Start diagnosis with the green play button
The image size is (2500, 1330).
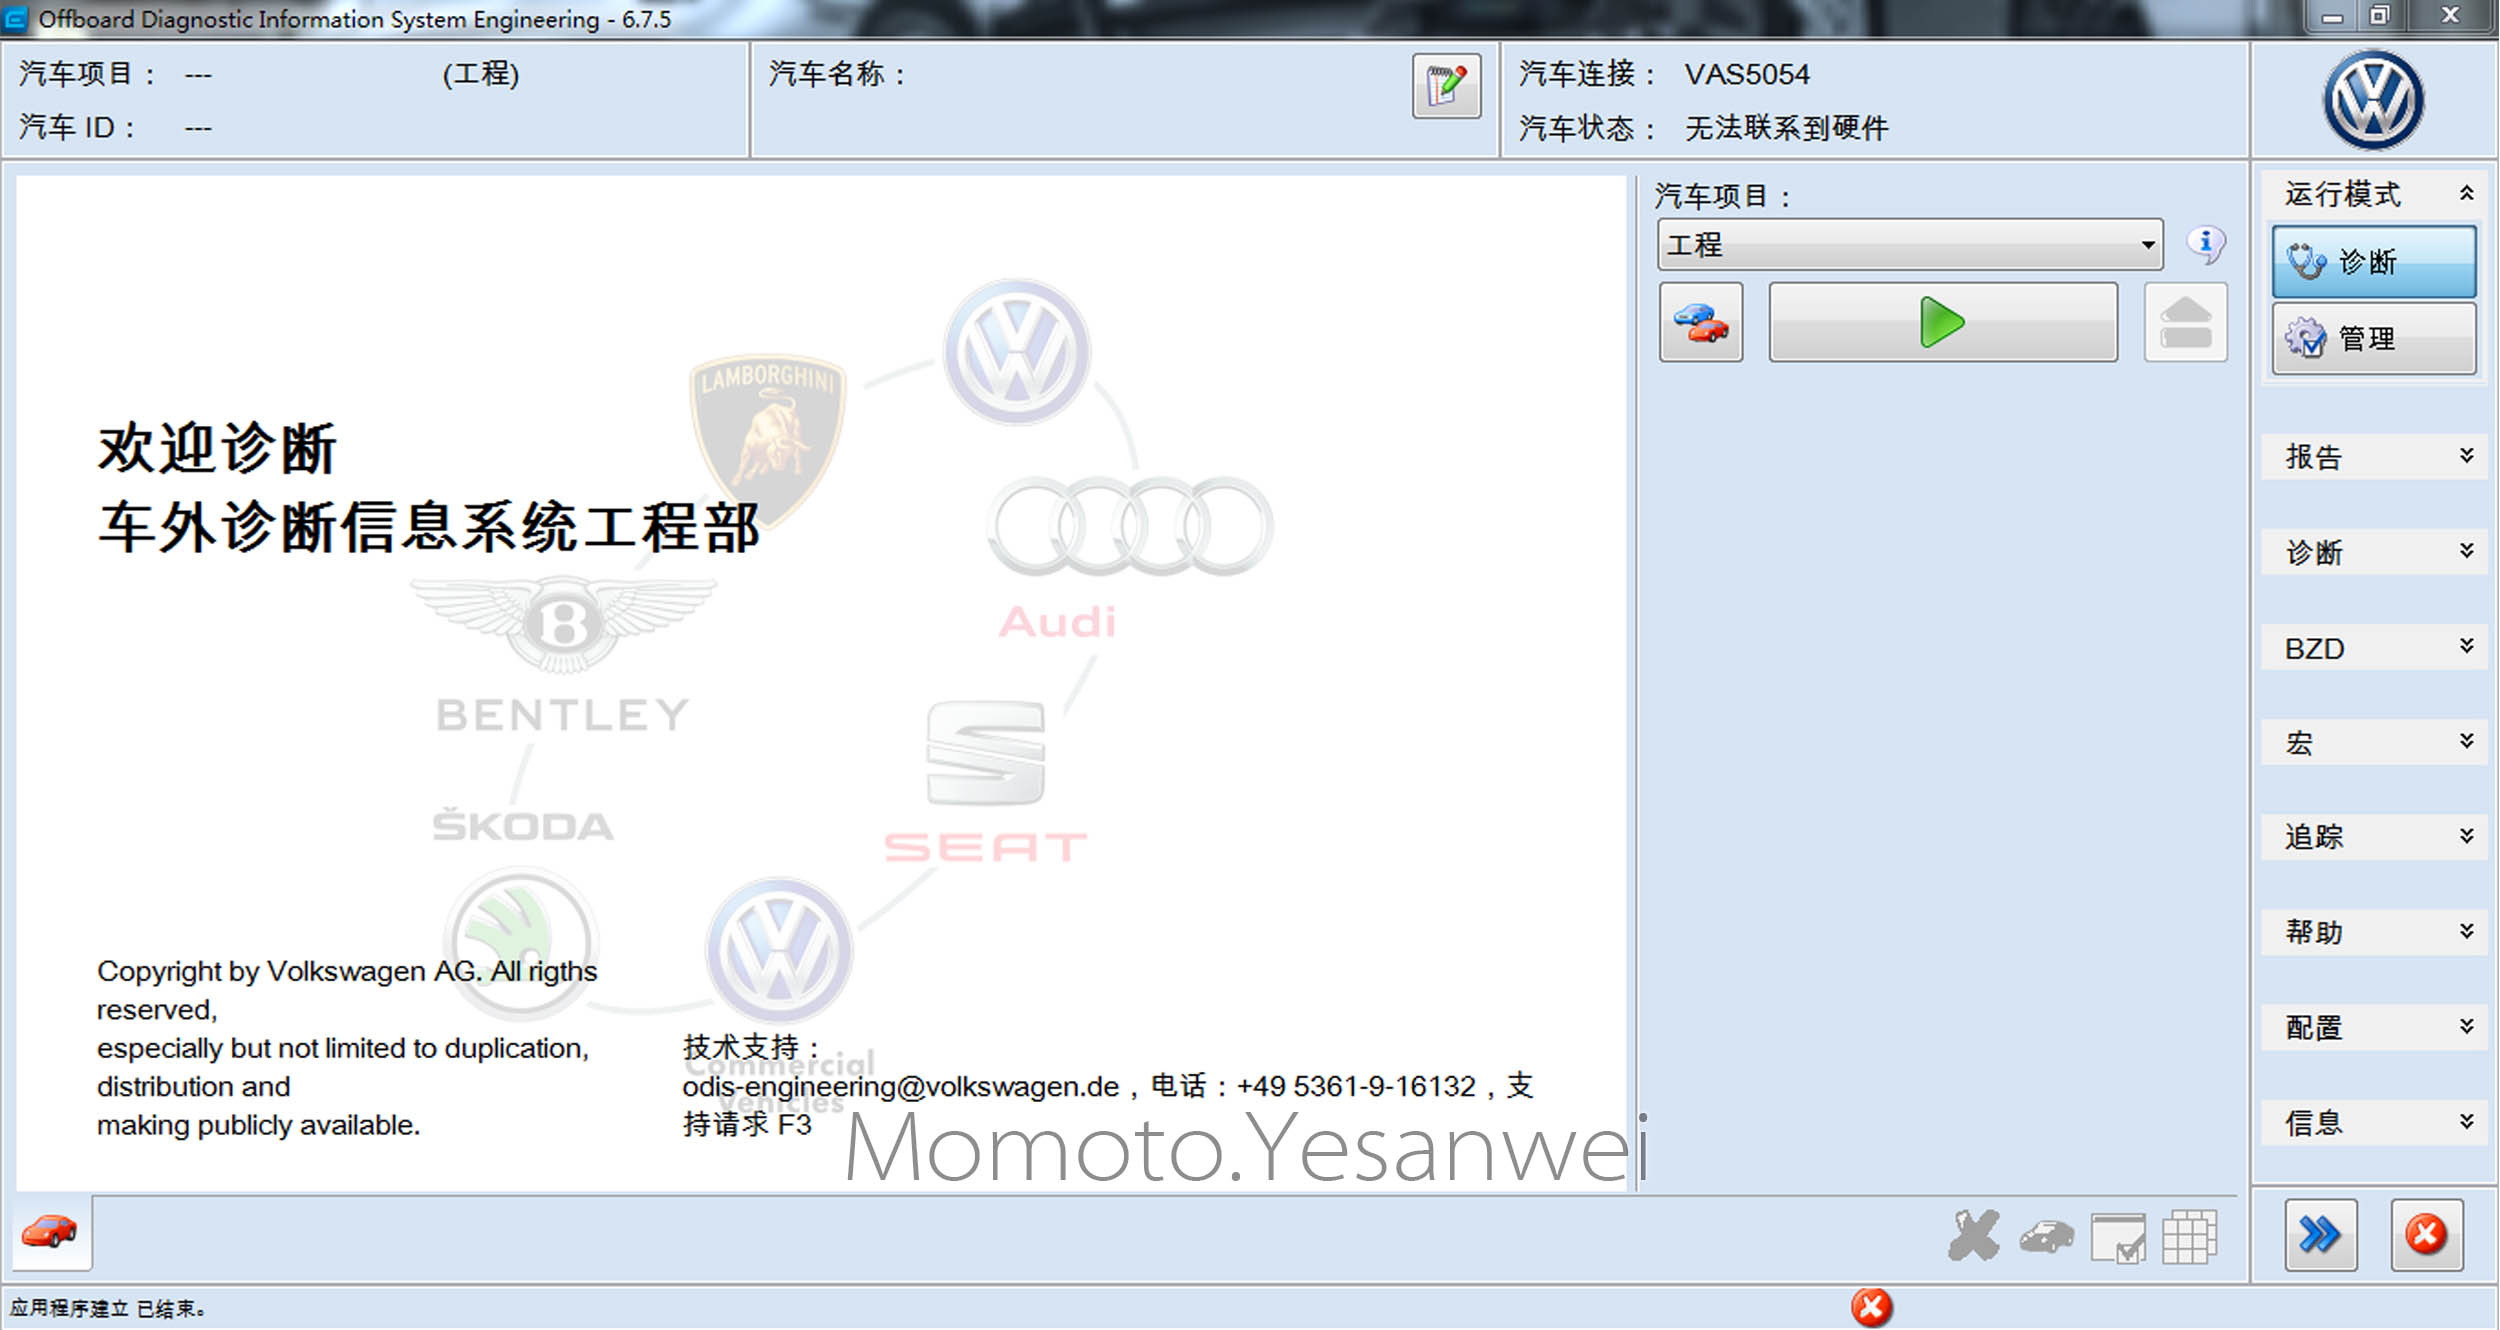click(1942, 322)
